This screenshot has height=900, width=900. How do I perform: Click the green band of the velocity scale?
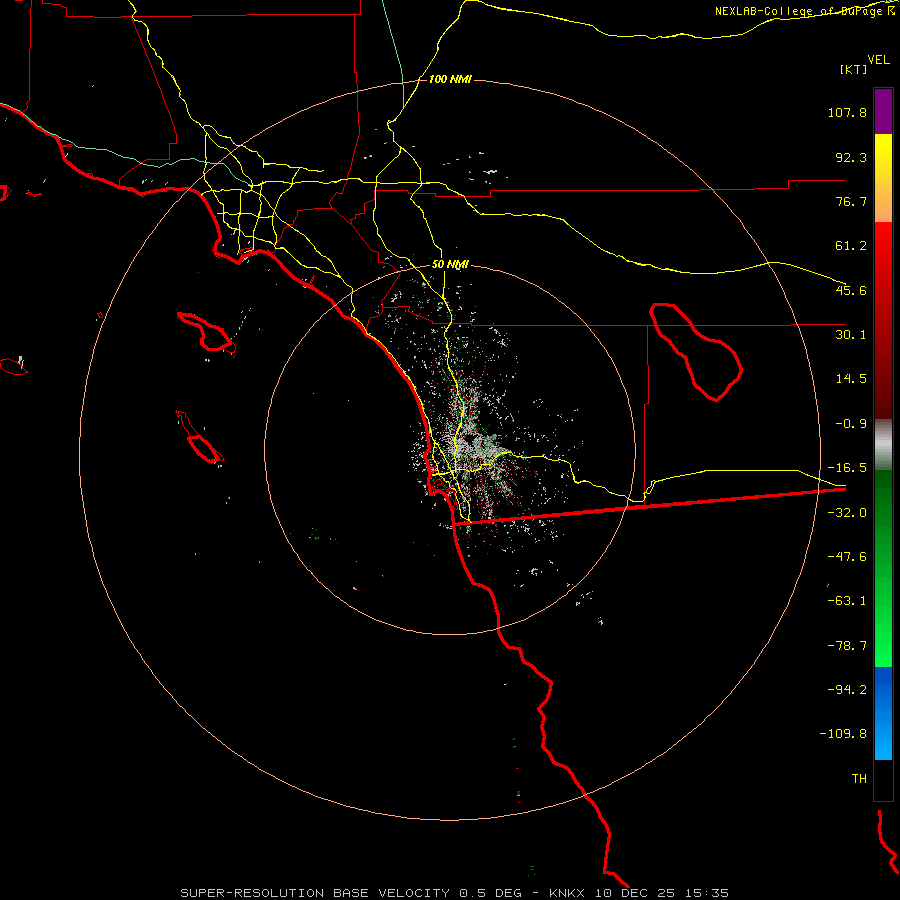[883, 568]
